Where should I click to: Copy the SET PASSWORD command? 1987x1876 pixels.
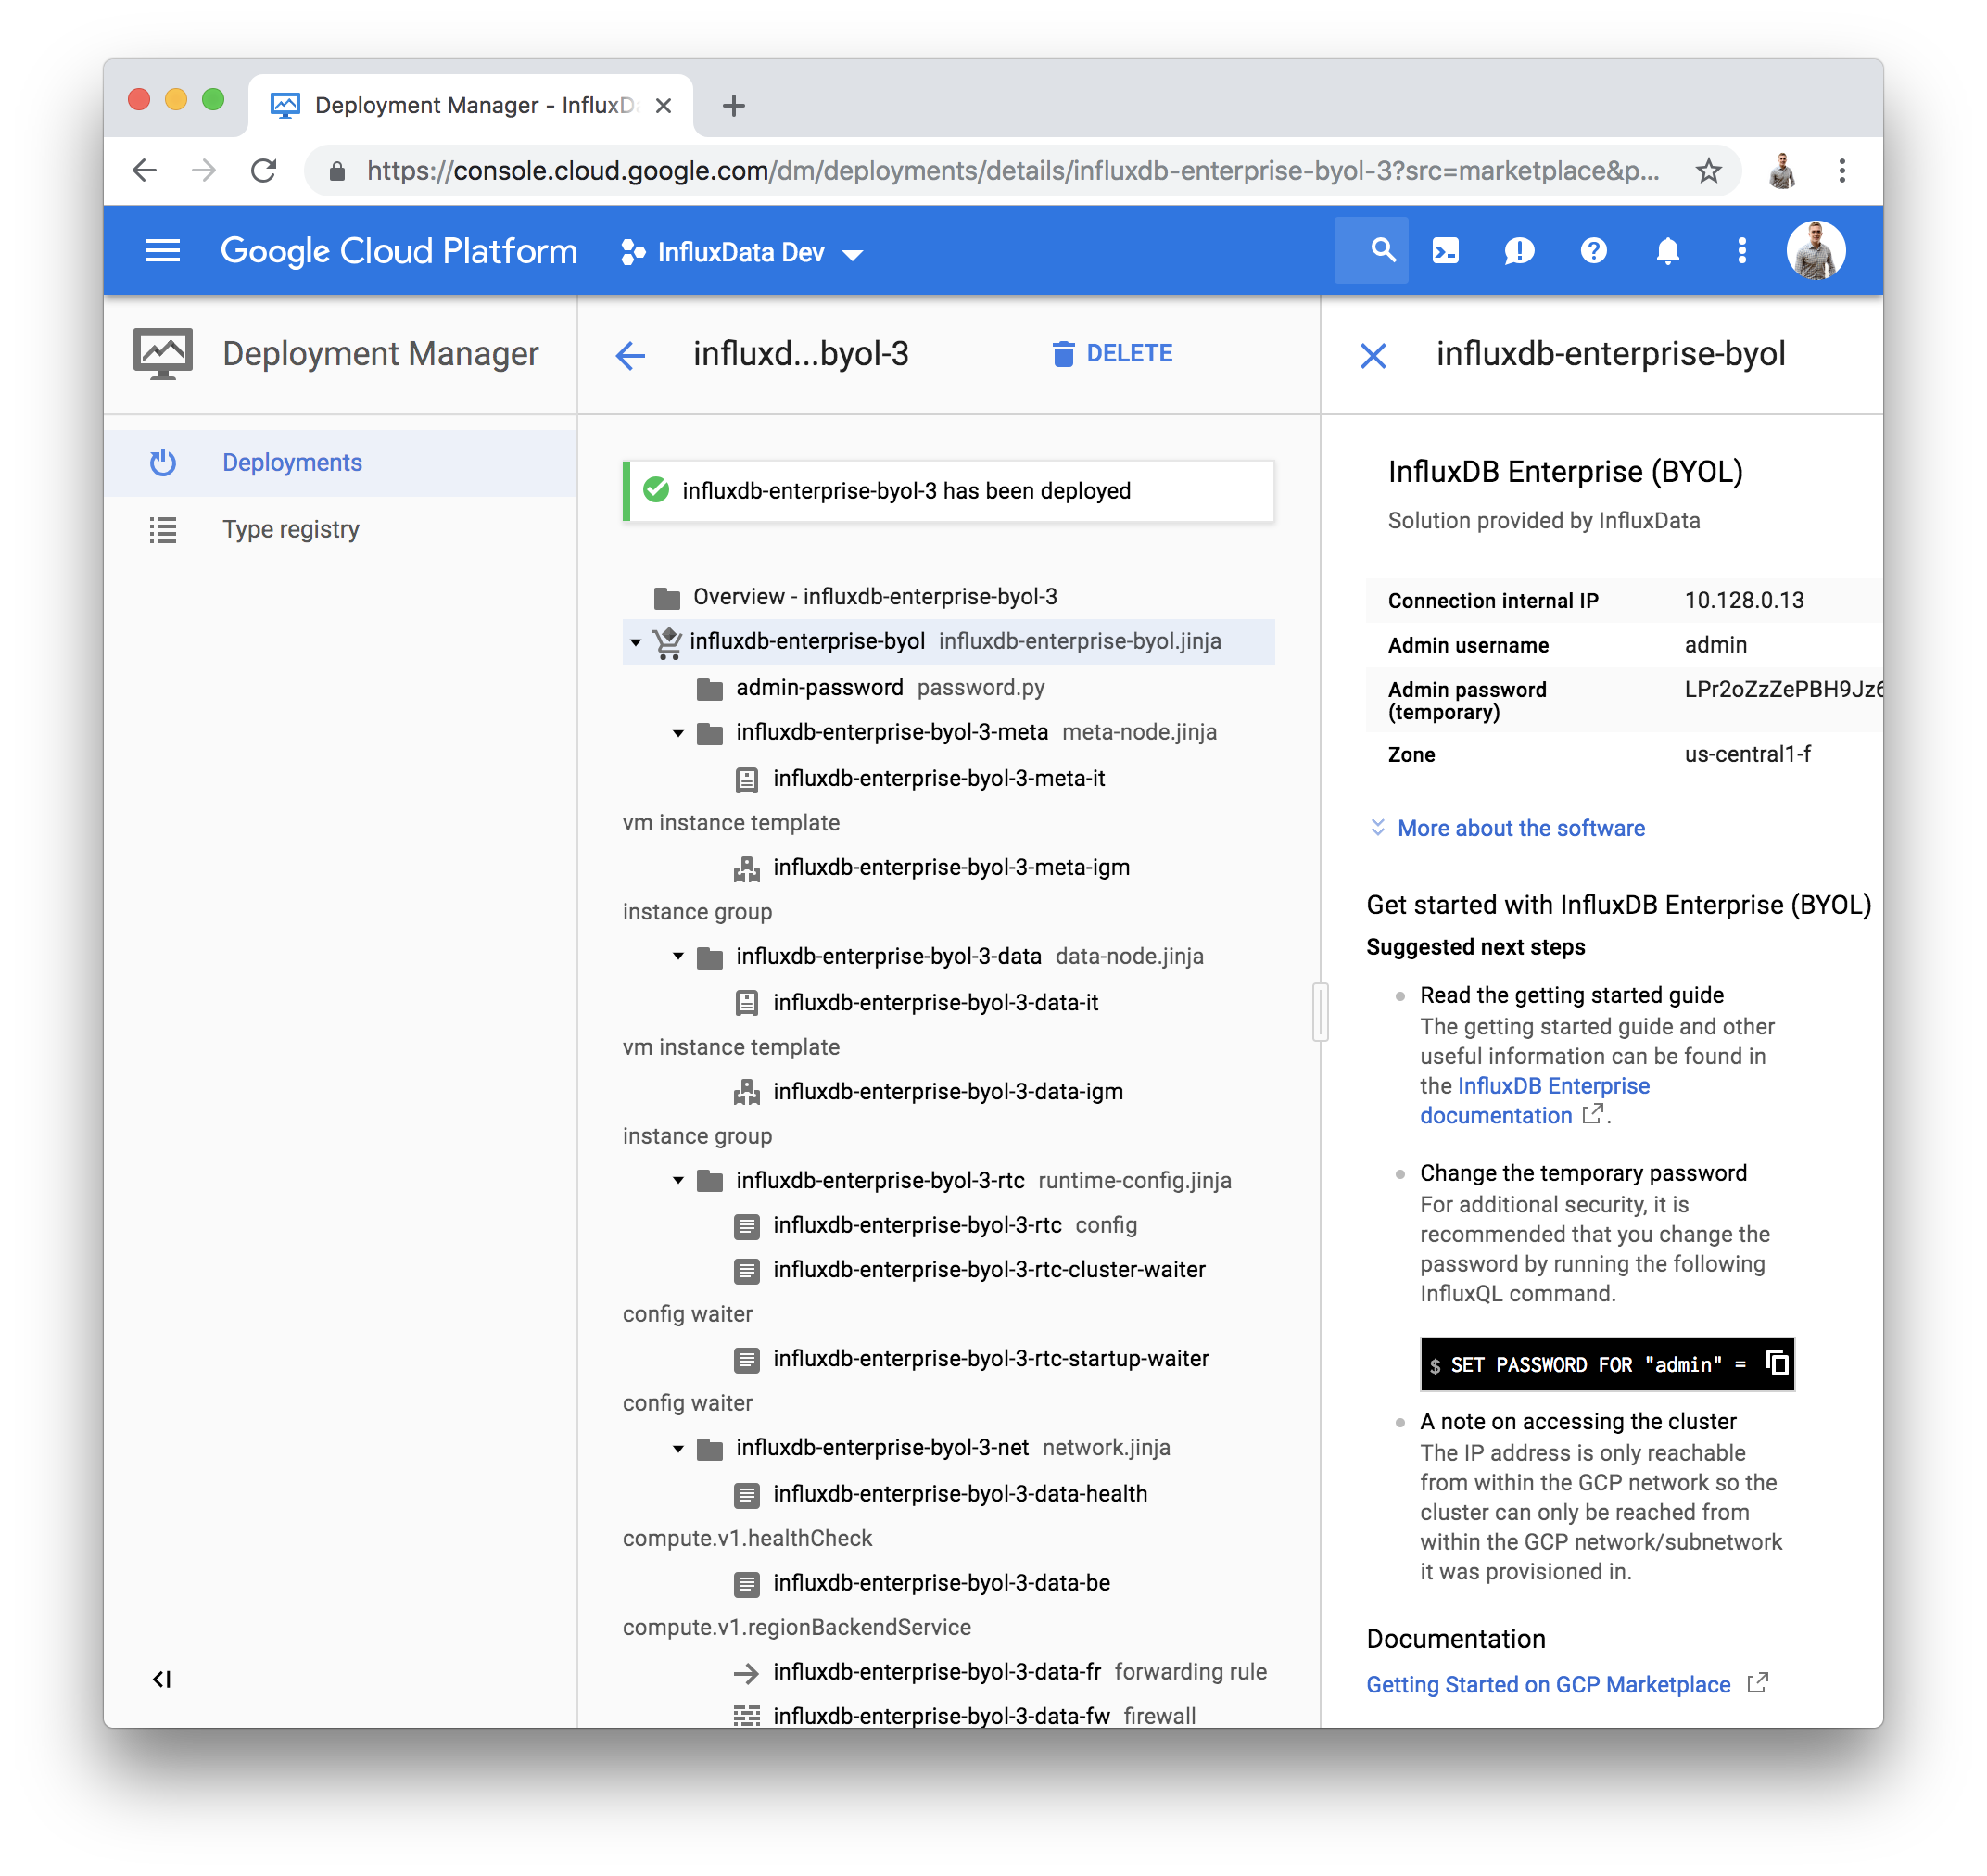click(x=1777, y=1363)
